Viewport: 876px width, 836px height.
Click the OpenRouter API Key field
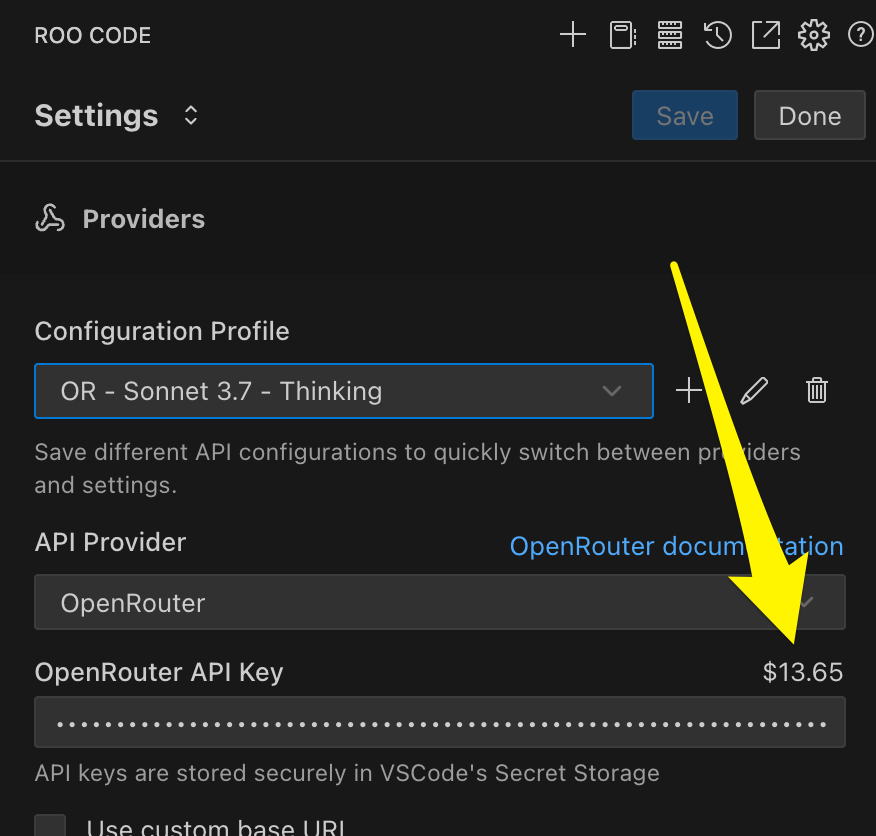click(x=440, y=722)
